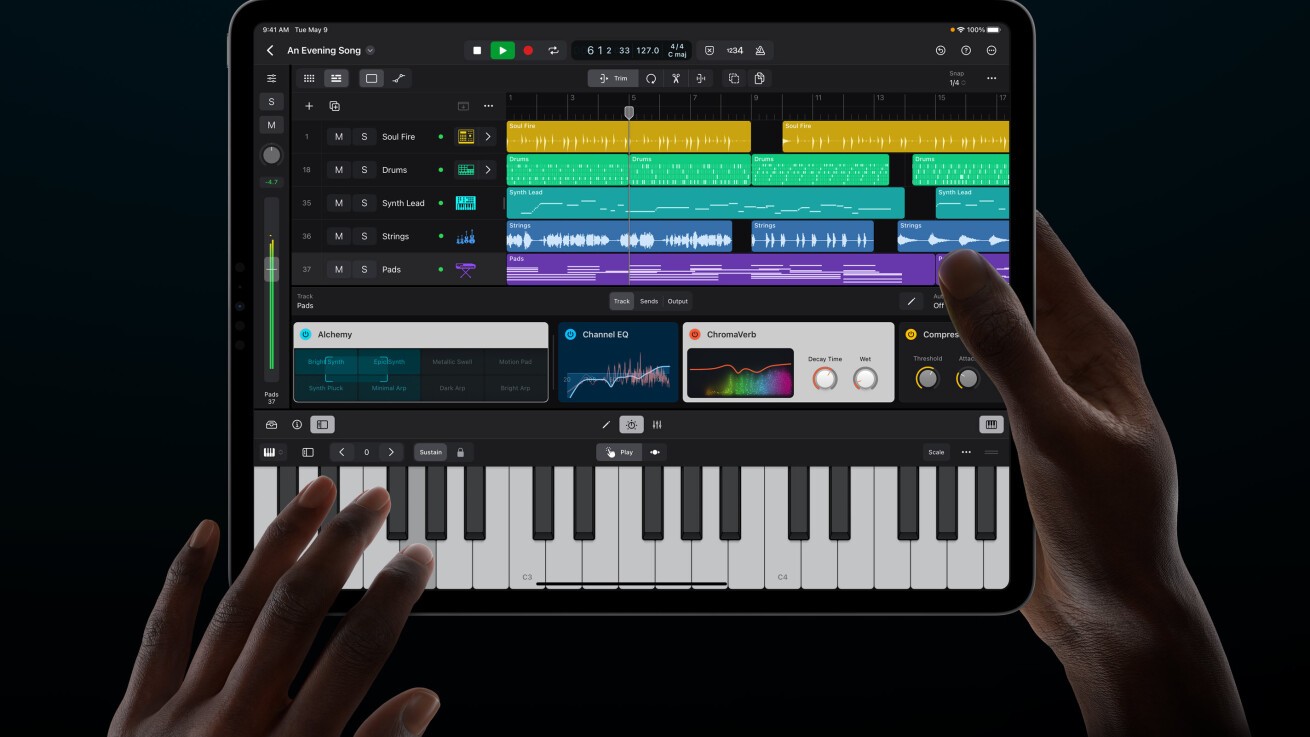The width and height of the screenshot is (1310, 737).
Task: Open the An Evening Song title dropdown
Action: tap(368, 50)
